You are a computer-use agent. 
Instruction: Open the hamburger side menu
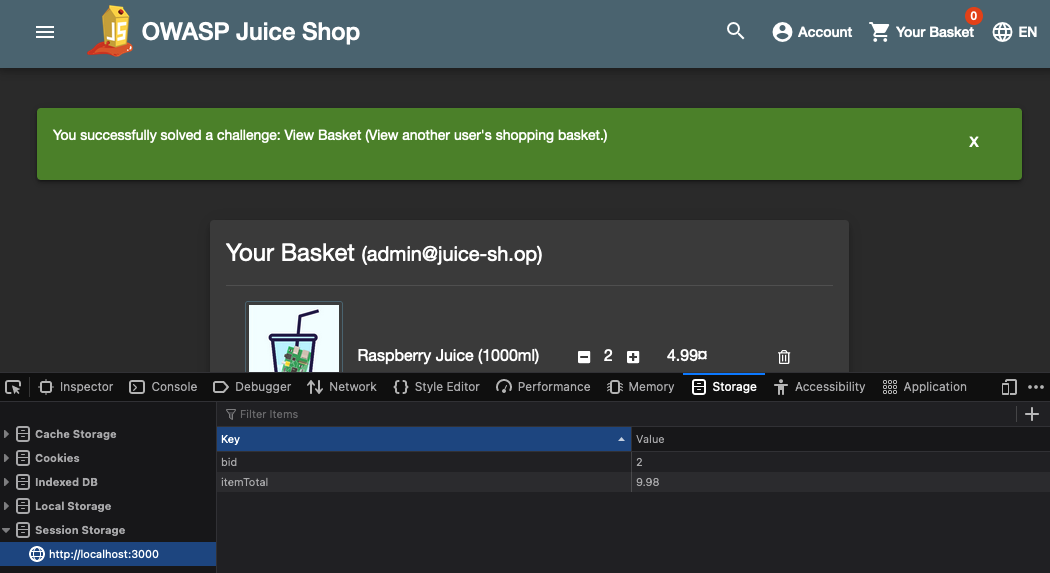pos(45,32)
